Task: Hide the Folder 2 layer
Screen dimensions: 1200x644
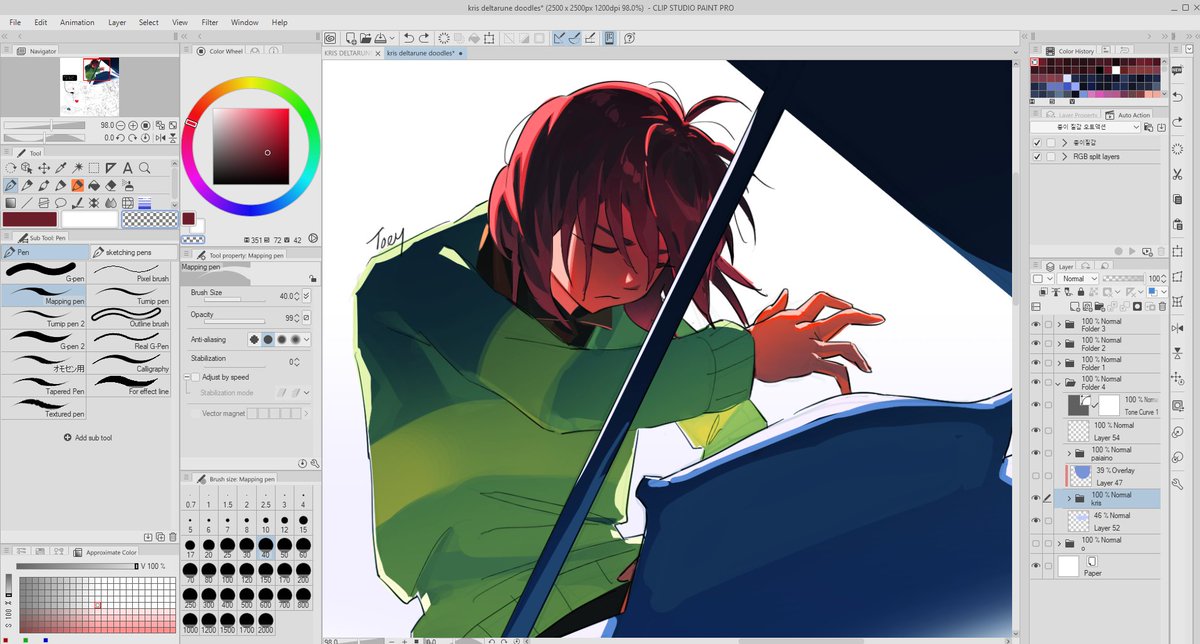Action: point(1036,343)
